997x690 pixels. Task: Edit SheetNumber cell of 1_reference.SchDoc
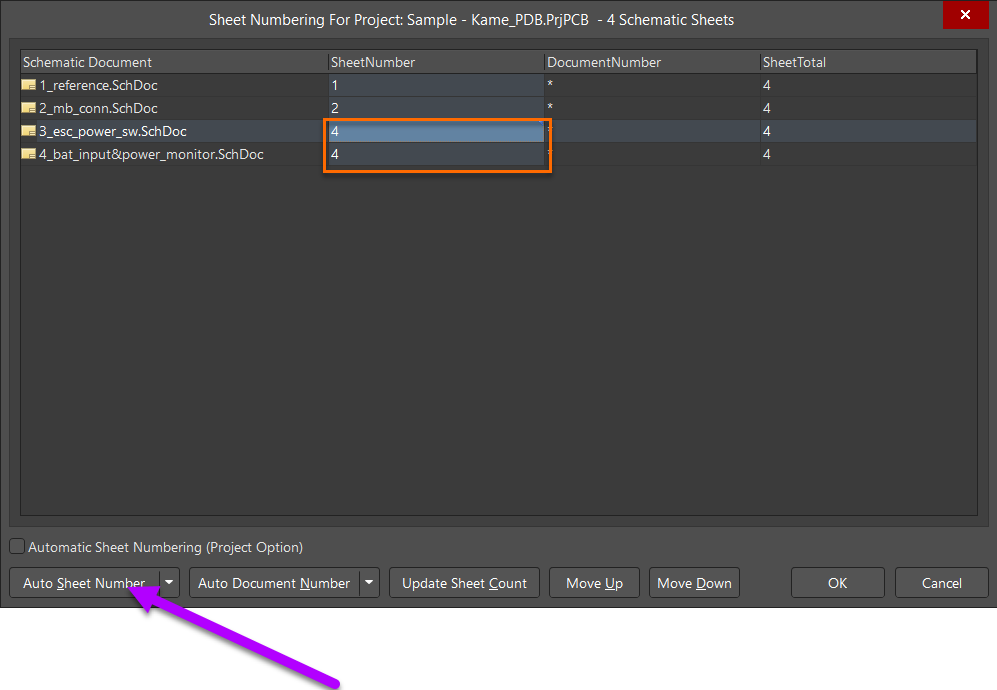[x=436, y=85]
